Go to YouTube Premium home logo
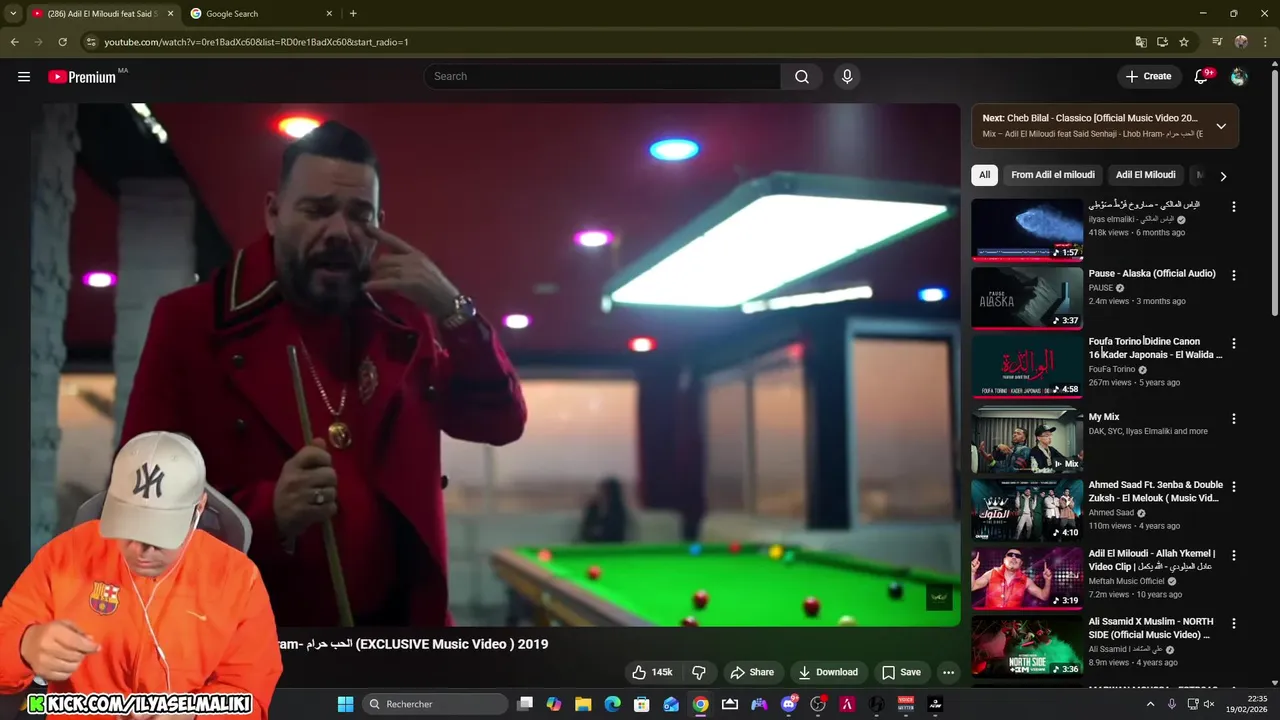This screenshot has width=1280, height=720. coord(82,77)
